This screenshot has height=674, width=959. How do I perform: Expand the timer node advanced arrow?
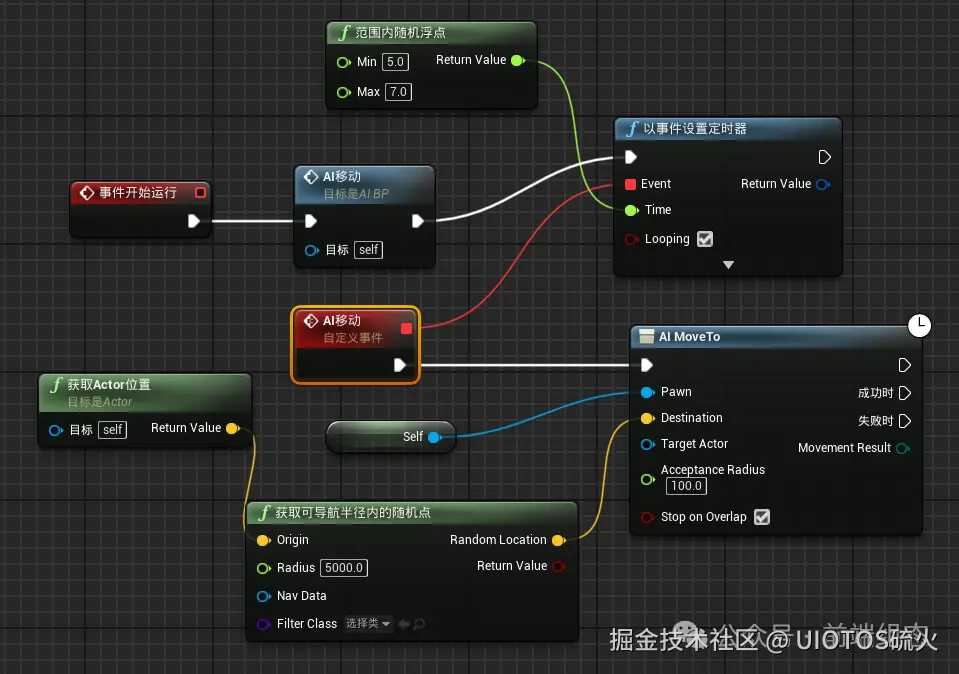[728, 265]
